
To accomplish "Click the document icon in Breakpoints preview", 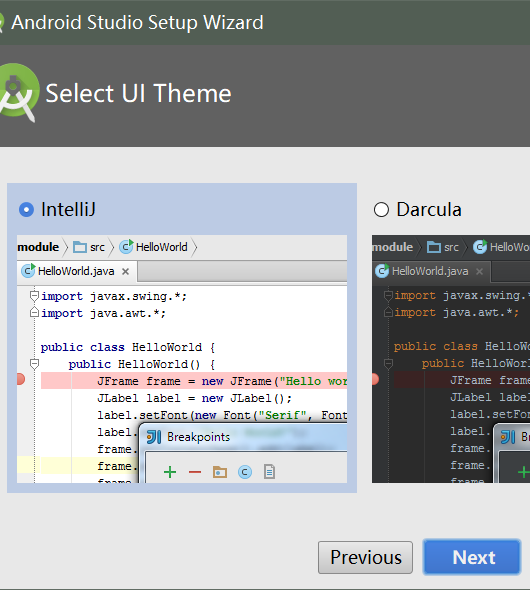I will tap(269, 472).
